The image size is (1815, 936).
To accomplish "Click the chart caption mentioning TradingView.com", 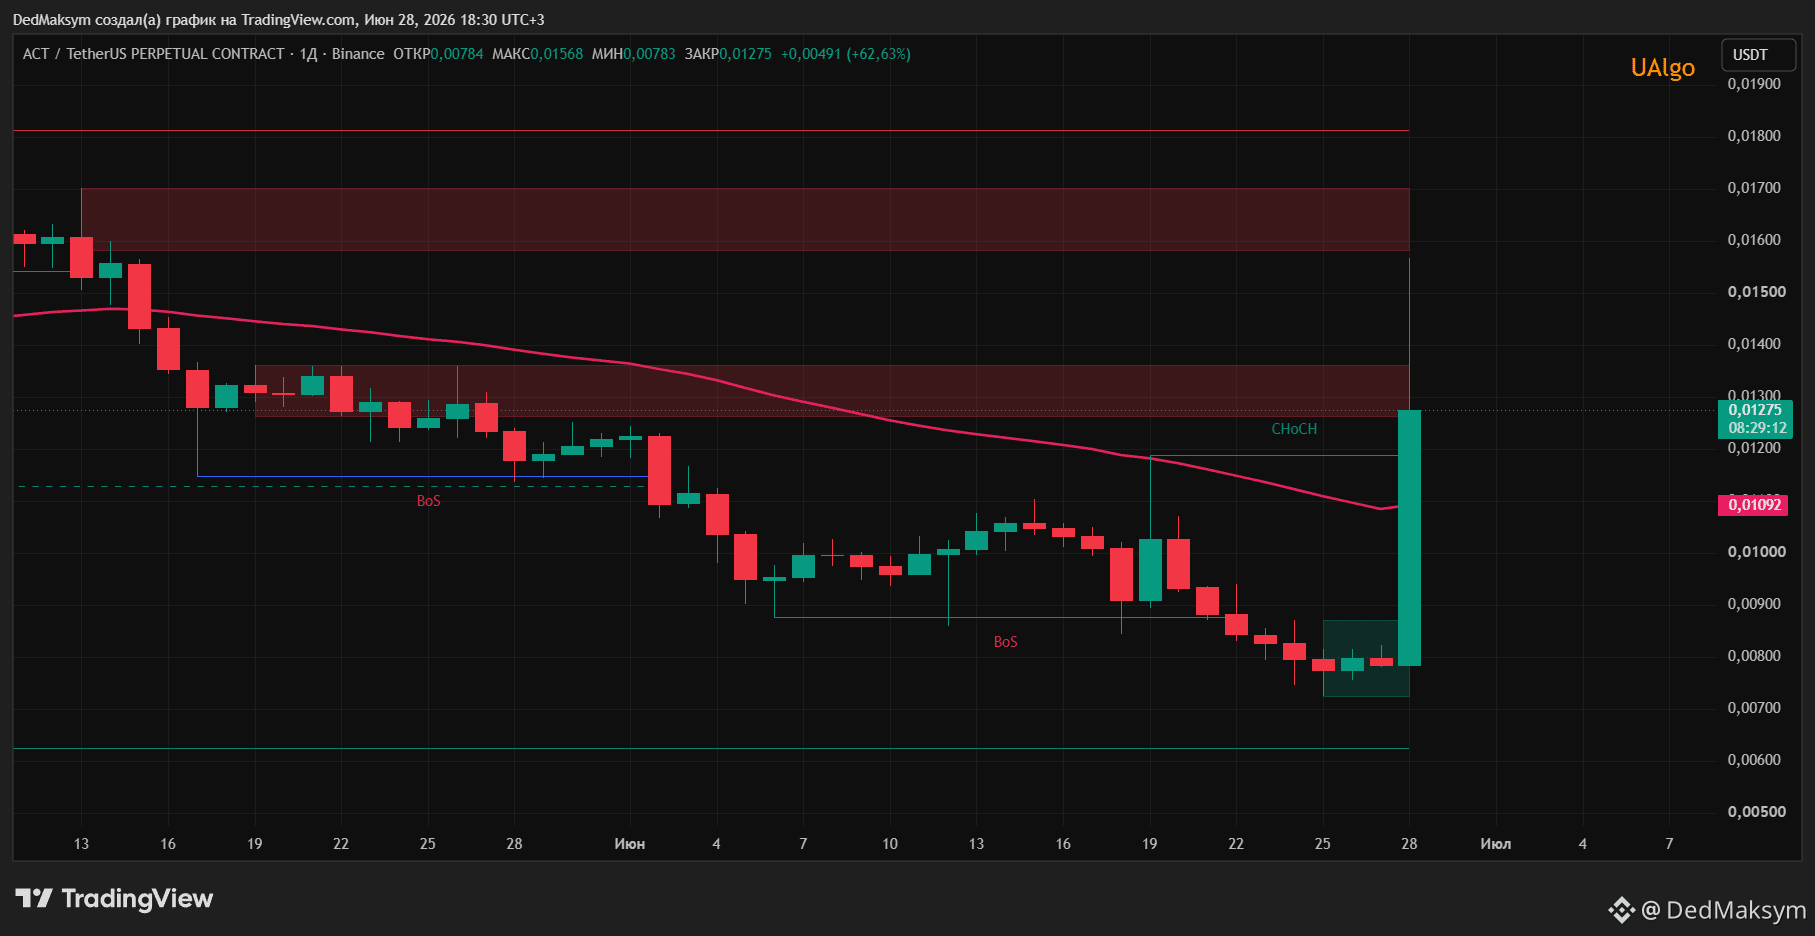I will click(x=278, y=20).
